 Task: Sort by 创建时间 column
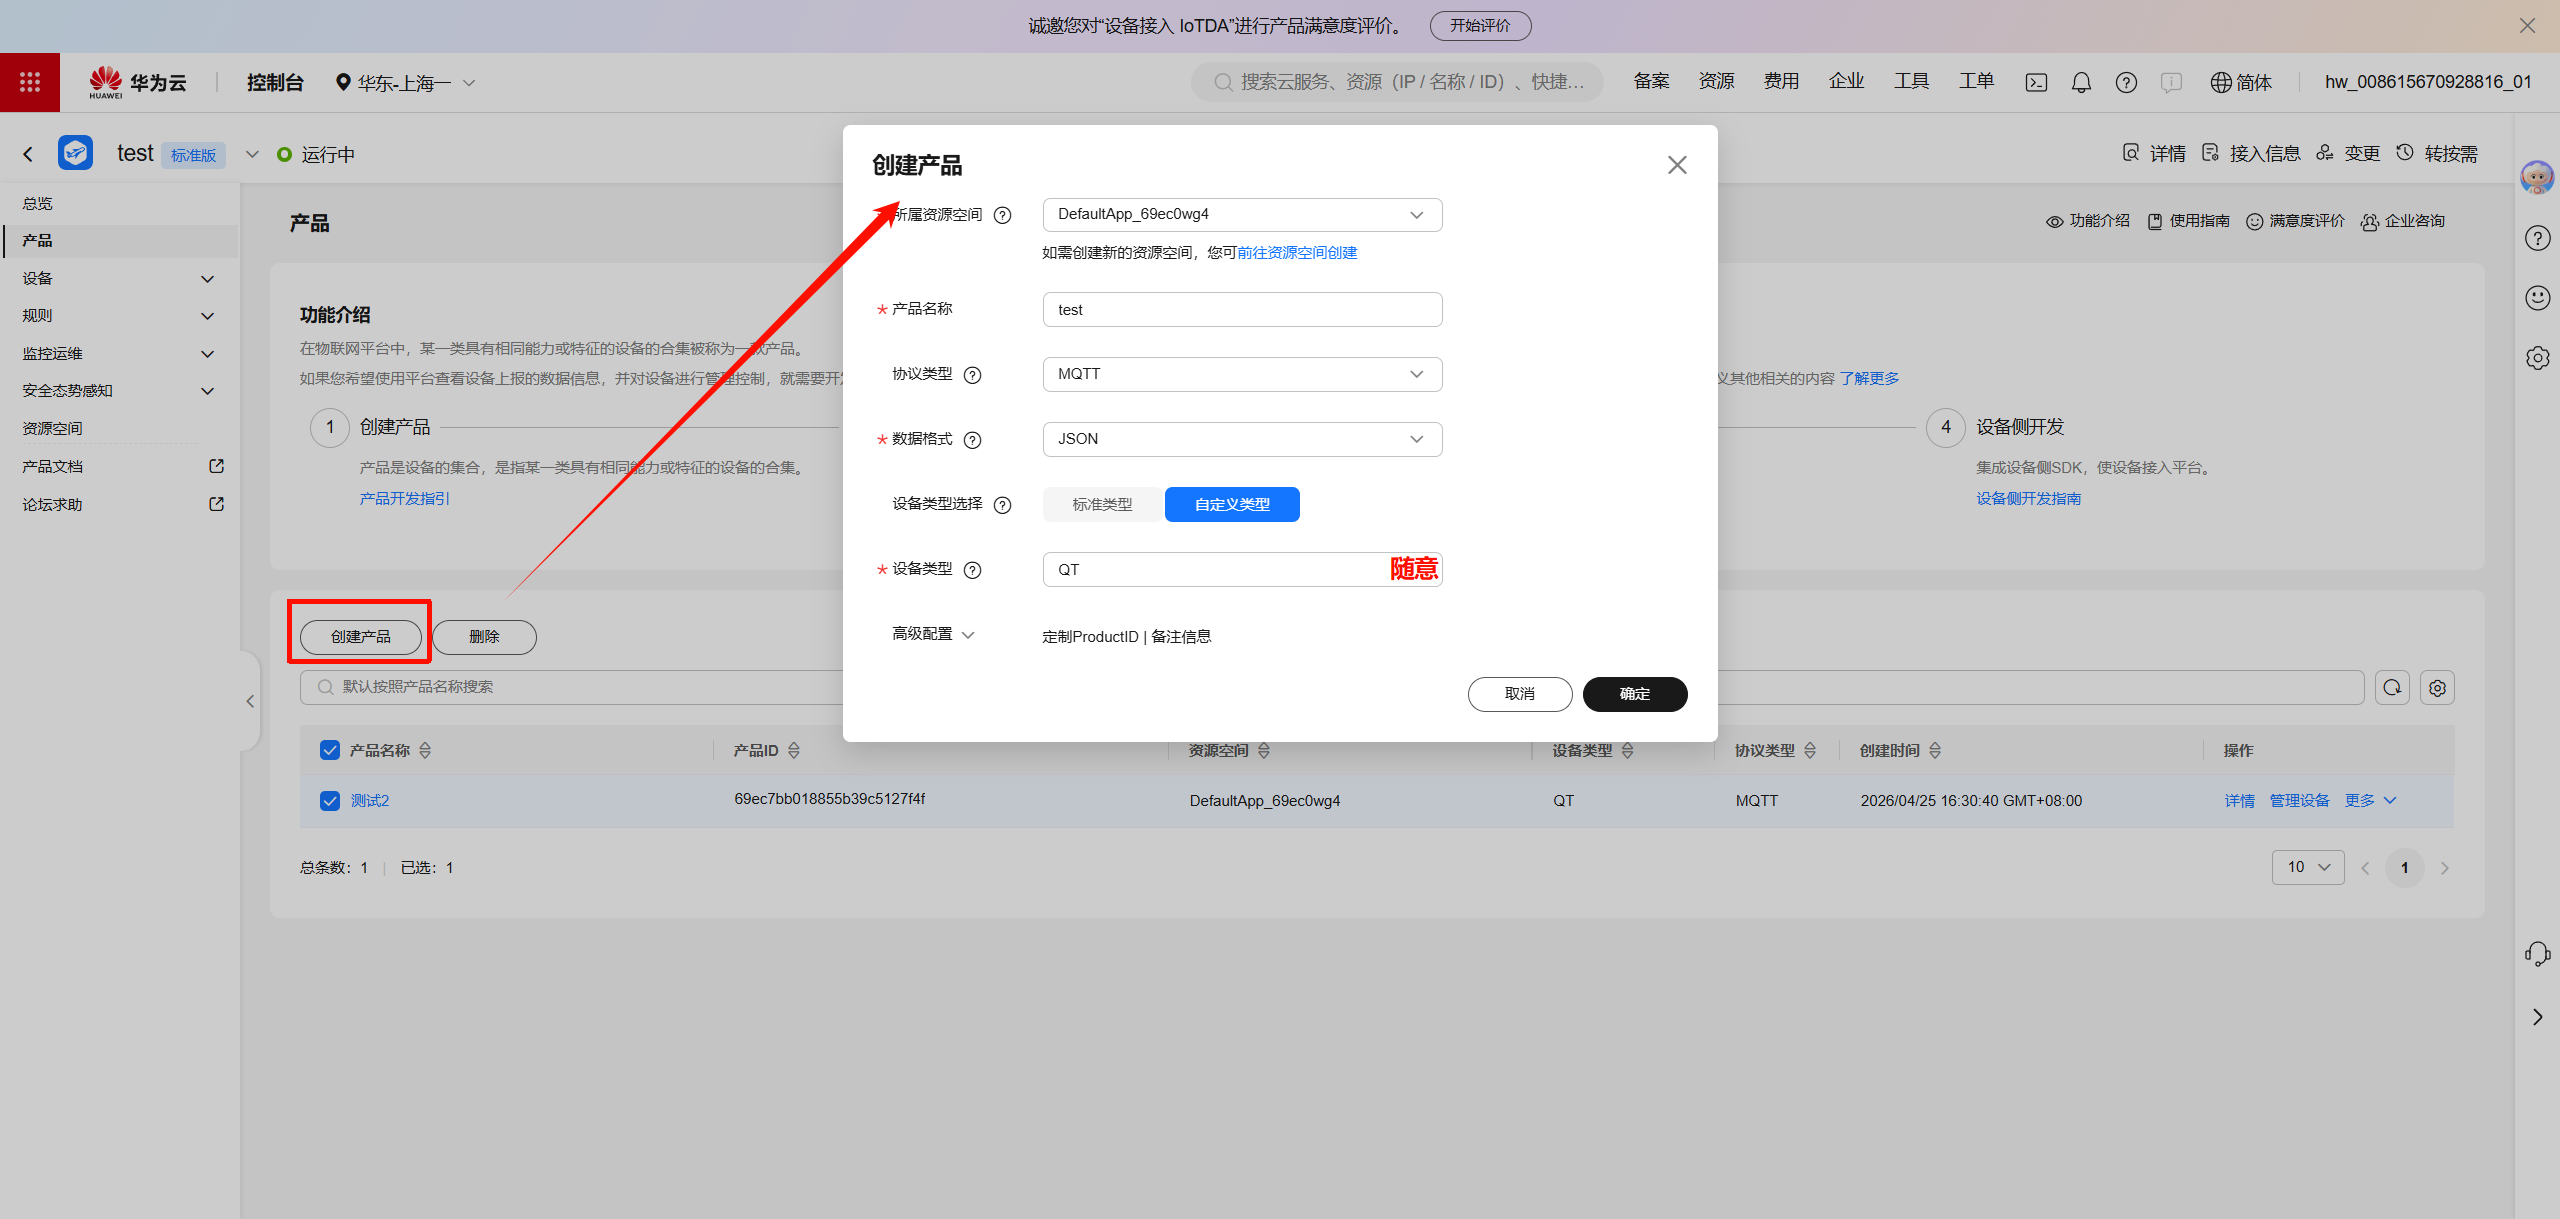pyautogui.click(x=1935, y=750)
